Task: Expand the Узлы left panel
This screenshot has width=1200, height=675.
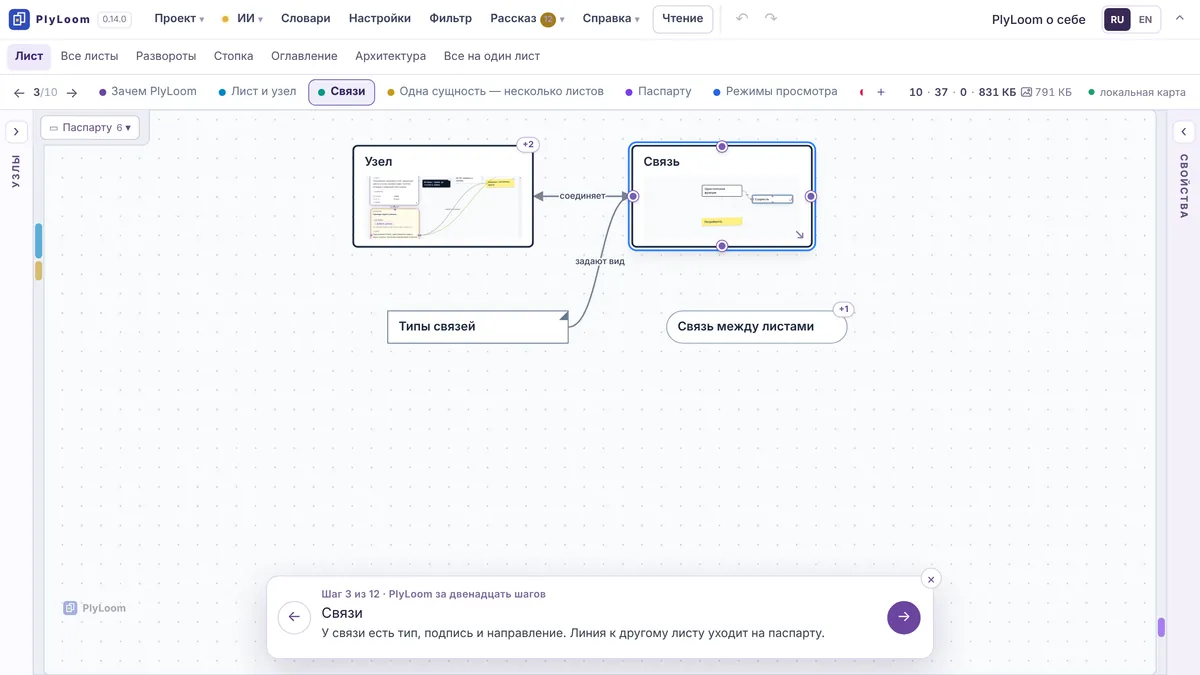Action: (16, 132)
